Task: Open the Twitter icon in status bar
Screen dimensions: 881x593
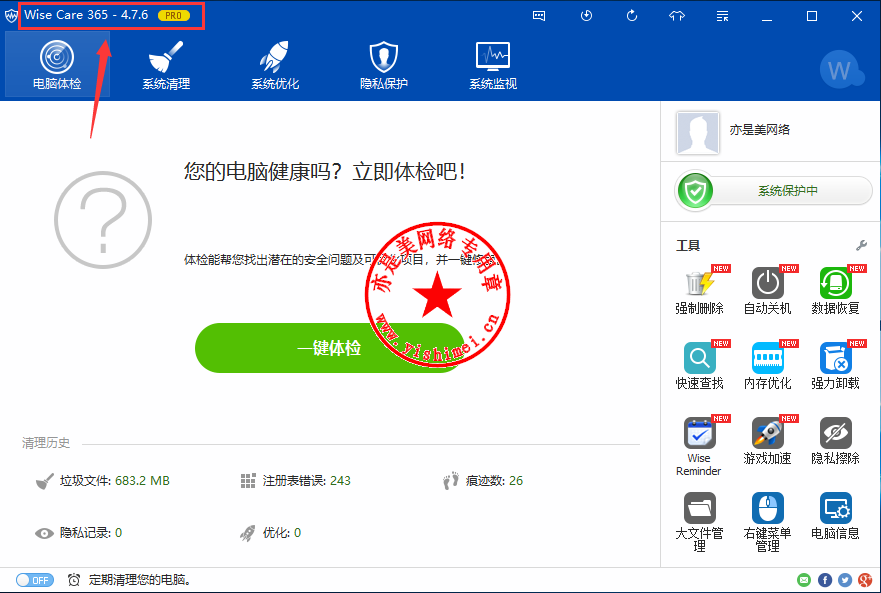Action: pos(845,580)
